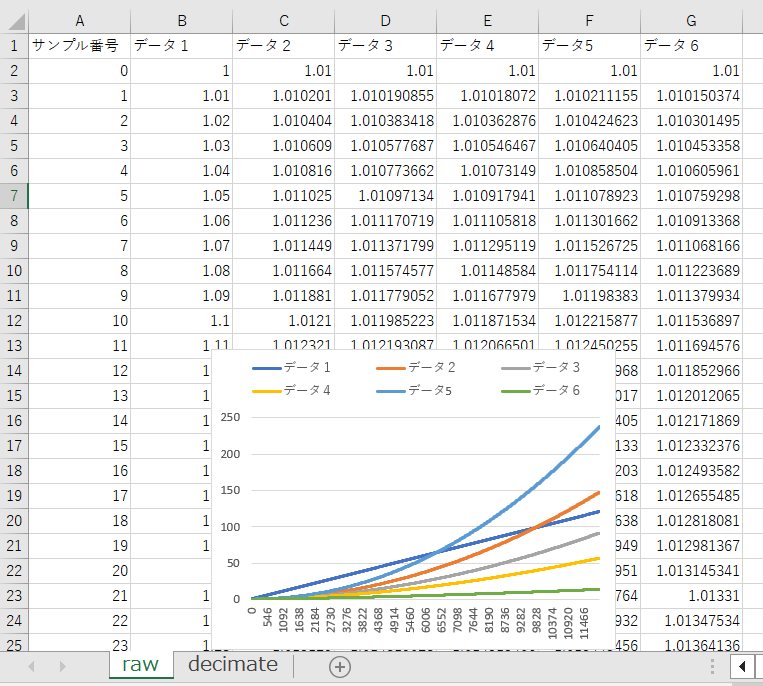Click the データ 2 header cell

(x=284, y=46)
